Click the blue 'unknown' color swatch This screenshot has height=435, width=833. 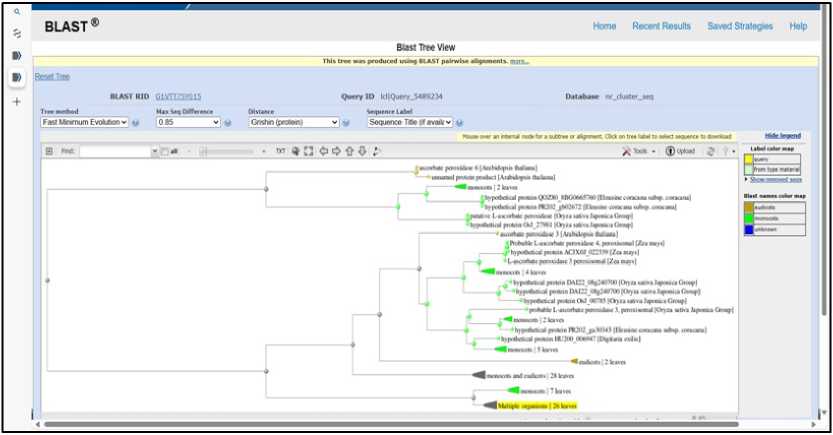coord(749,229)
